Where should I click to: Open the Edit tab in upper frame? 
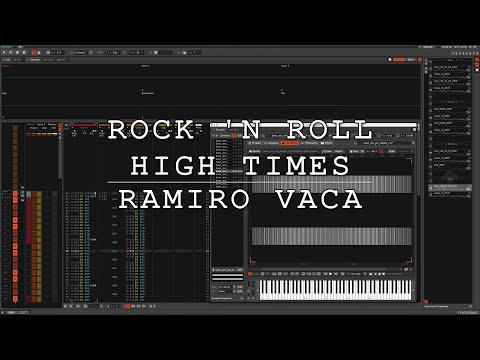point(6,60)
